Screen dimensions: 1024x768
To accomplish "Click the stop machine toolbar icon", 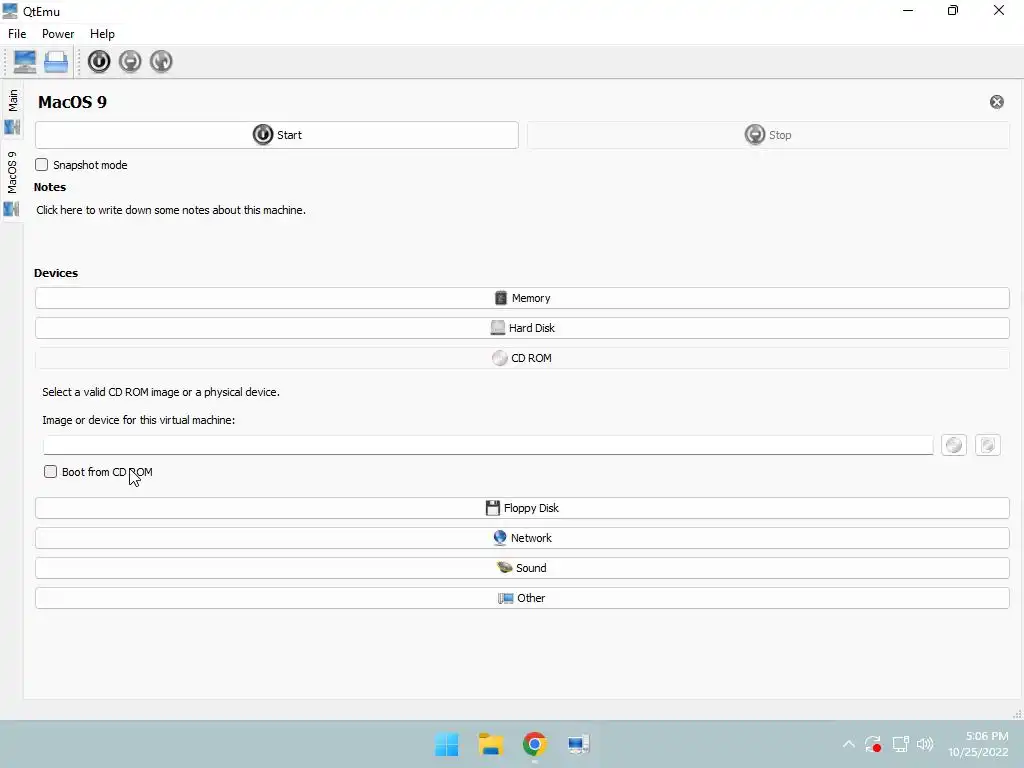I will [130, 61].
